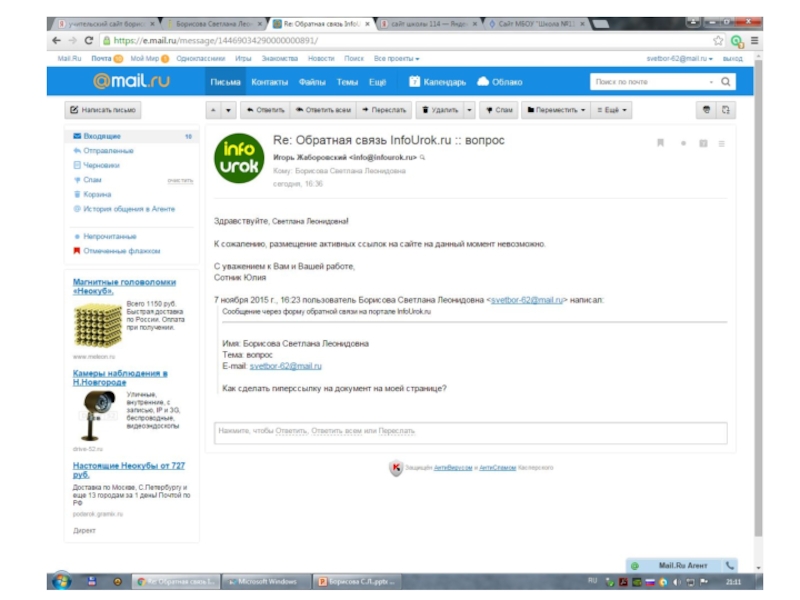The height and width of the screenshot is (600, 800).
Task: Click the Kaspersky shield icon
Action: pyautogui.click(x=396, y=467)
